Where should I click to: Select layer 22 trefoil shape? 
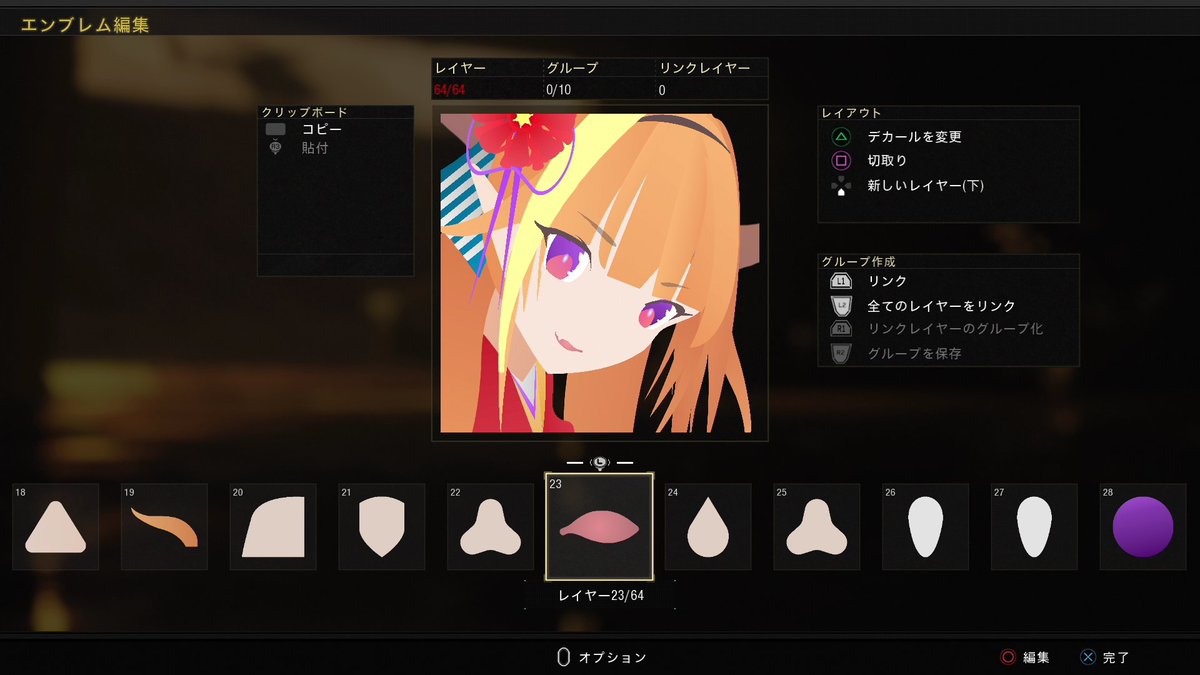pyautogui.click(x=490, y=527)
